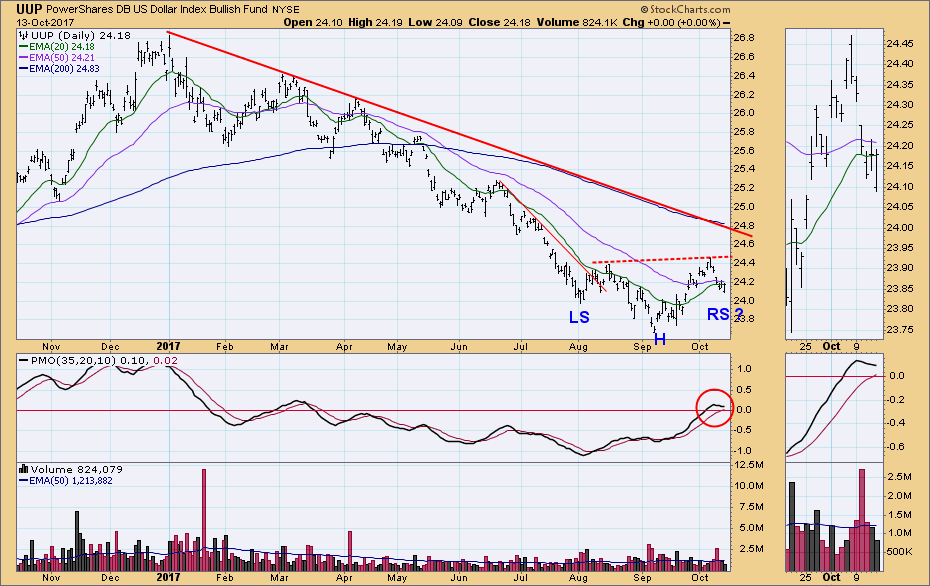This screenshot has width=930, height=586.
Task: Click the EMA(200) 24.83 legend entry
Action: pos(59,69)
